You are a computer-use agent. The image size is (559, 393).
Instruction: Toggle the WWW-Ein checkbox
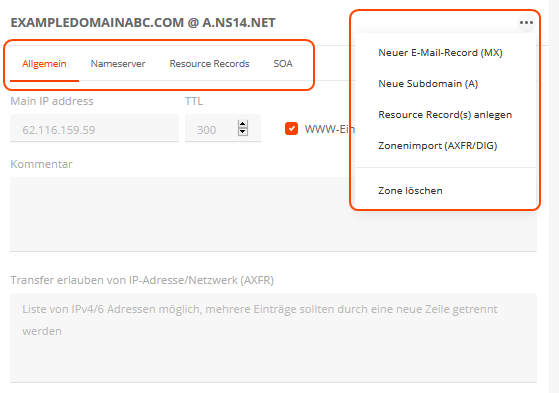292,129
